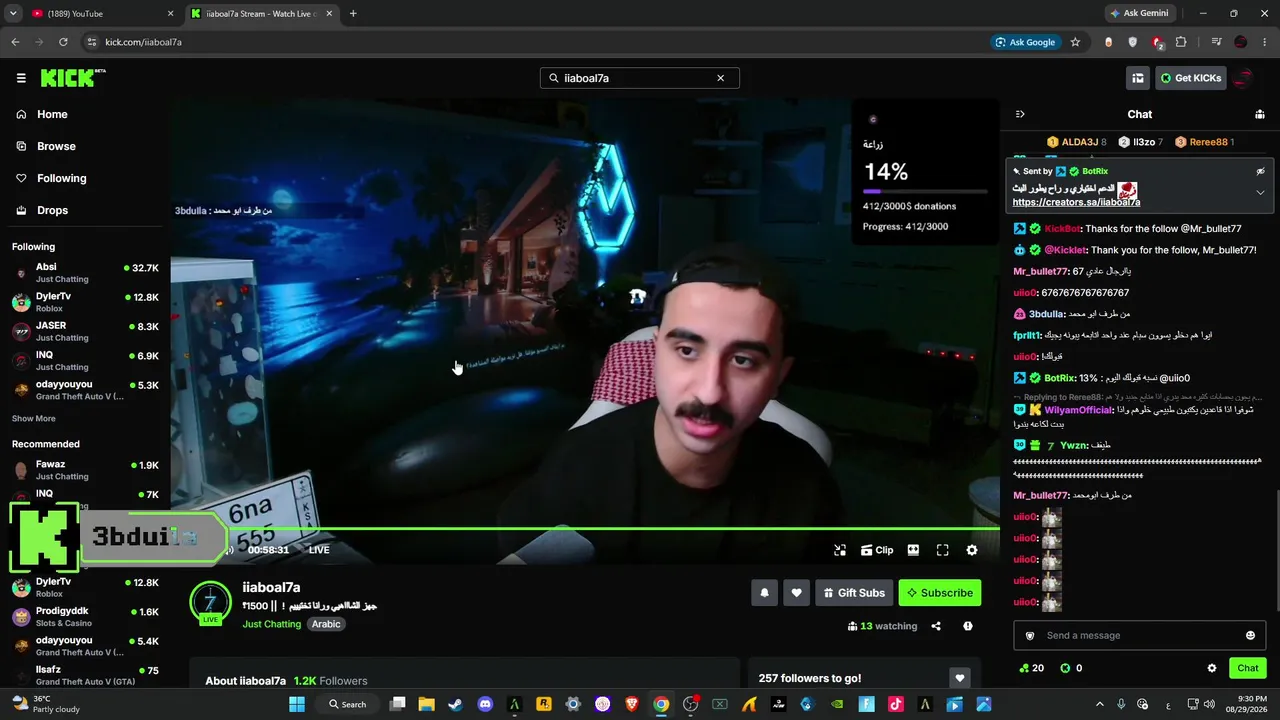Bookmark this page with the star
The image size is (1280, 720).
click(1075, 42)
